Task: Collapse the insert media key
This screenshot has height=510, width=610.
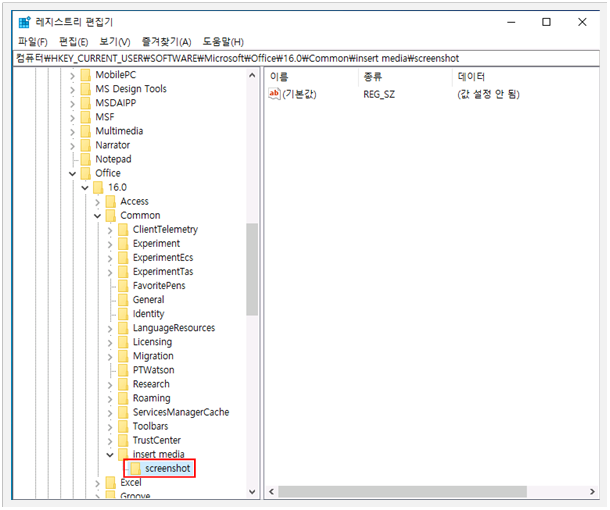Action: coord(110,454)
